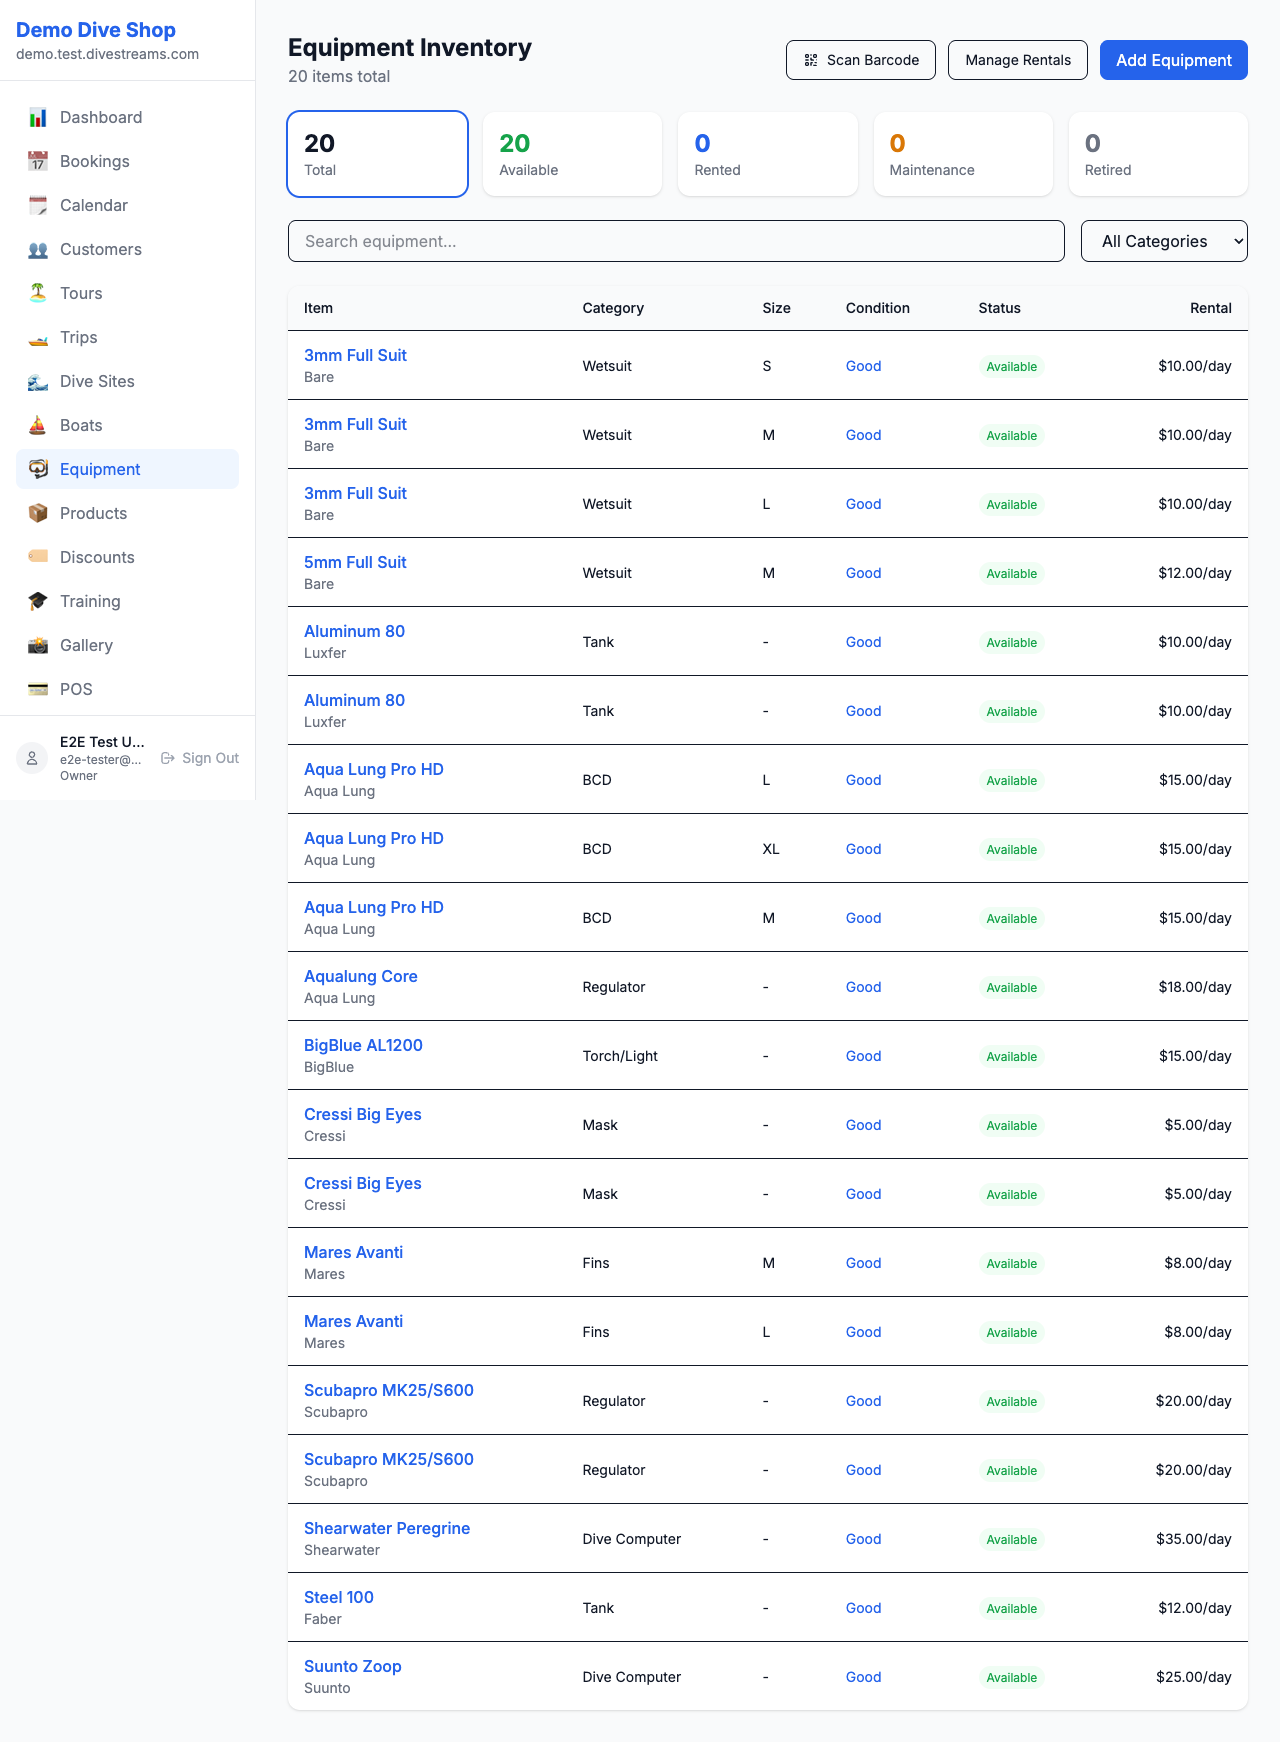Click the Add Equipment button

click(x=1173, y=60)
